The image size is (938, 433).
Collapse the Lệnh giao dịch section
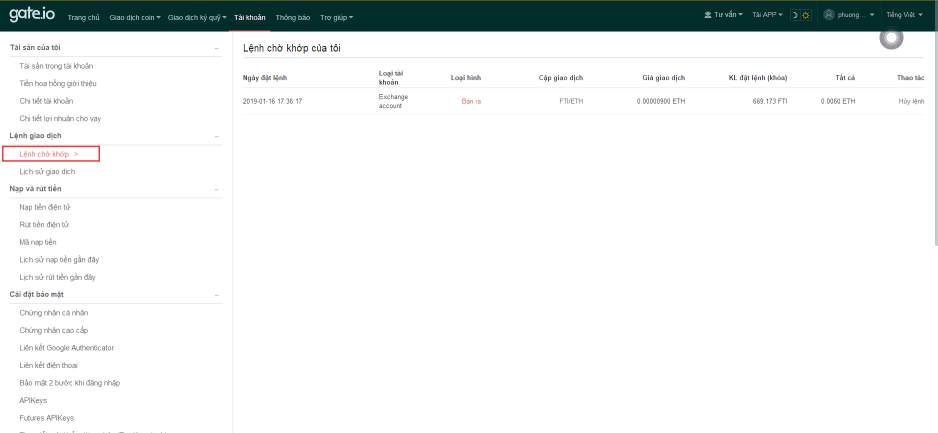(x=217, y=136)
